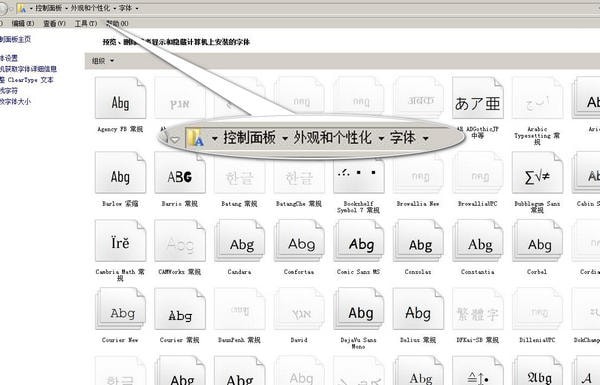Go to 控制面板 in the address bar breadcrumb
600x385 pixels.
(49, 8)
